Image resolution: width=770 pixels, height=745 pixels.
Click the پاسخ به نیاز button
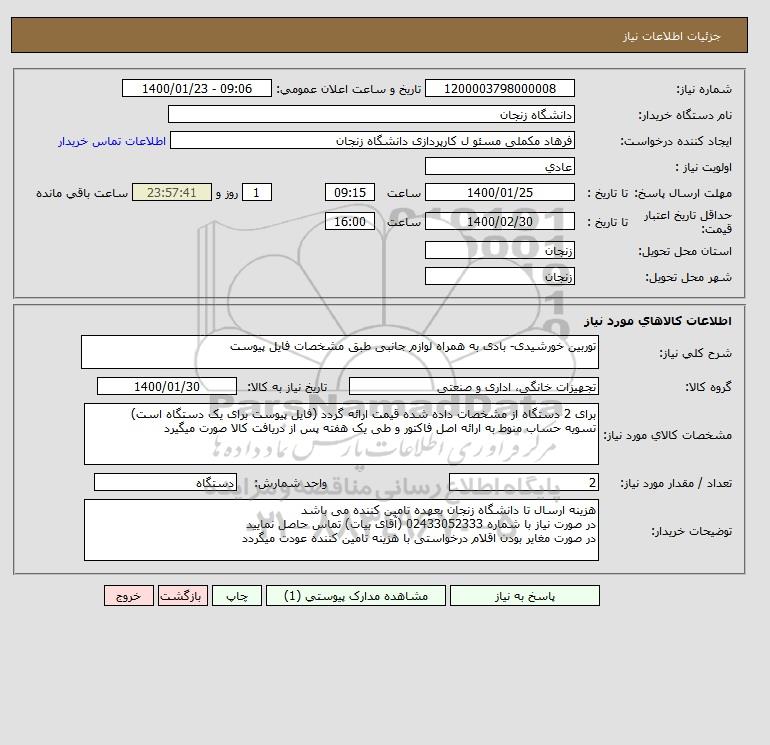[x=524, y=596]
